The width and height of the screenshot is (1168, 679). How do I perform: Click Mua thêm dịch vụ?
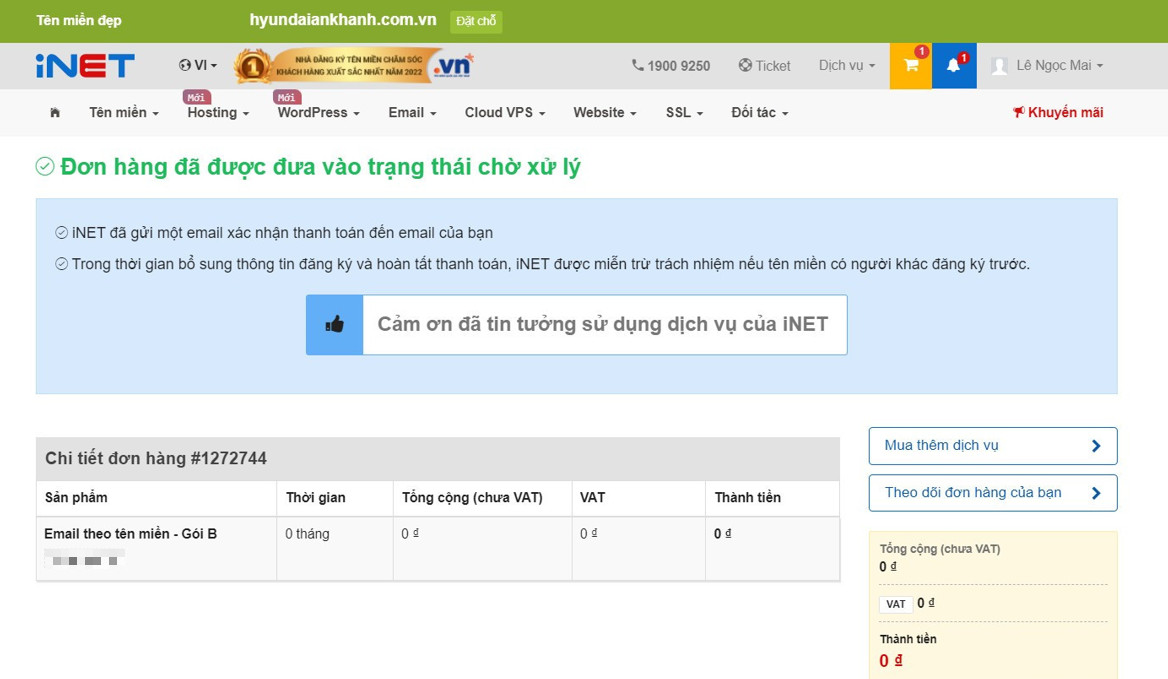[x=992, y=445]
